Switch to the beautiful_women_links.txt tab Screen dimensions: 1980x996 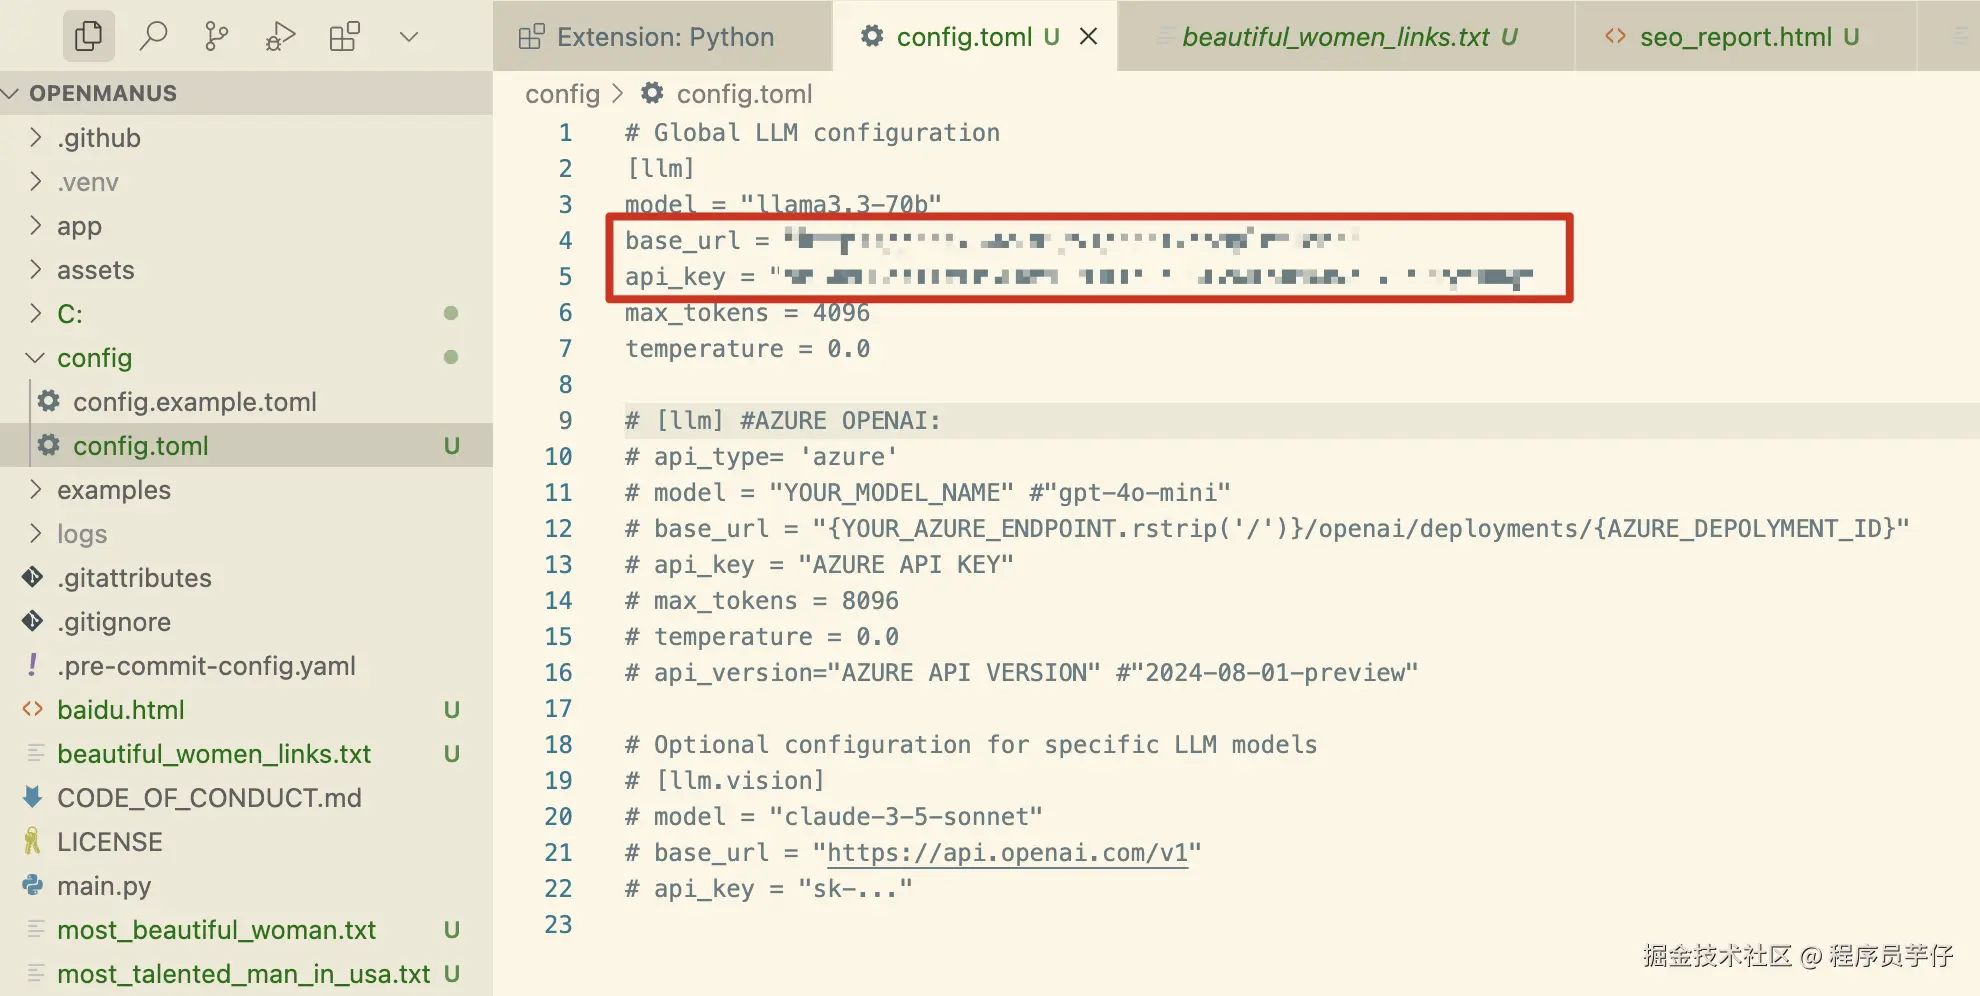click(1346, 37)
